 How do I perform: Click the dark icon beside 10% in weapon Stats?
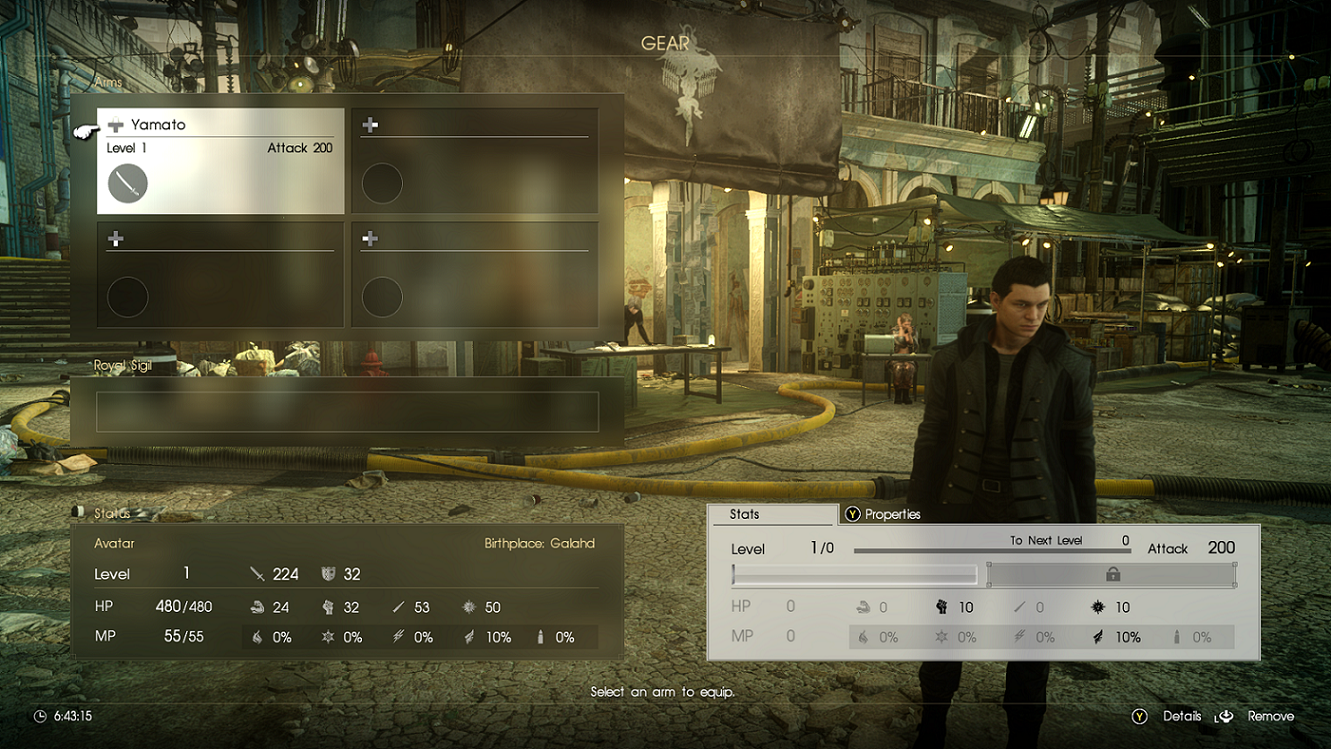tap(1098, 637)
